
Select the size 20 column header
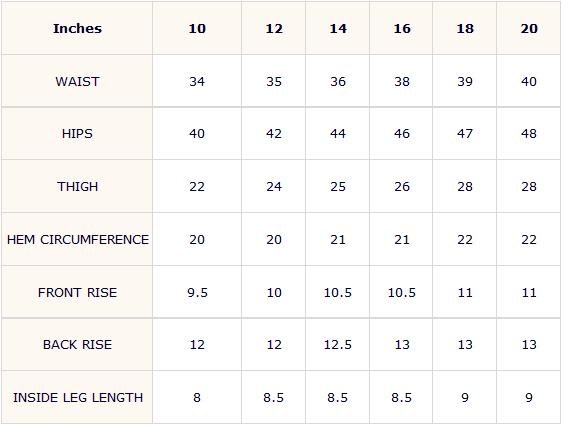(529, 28)
